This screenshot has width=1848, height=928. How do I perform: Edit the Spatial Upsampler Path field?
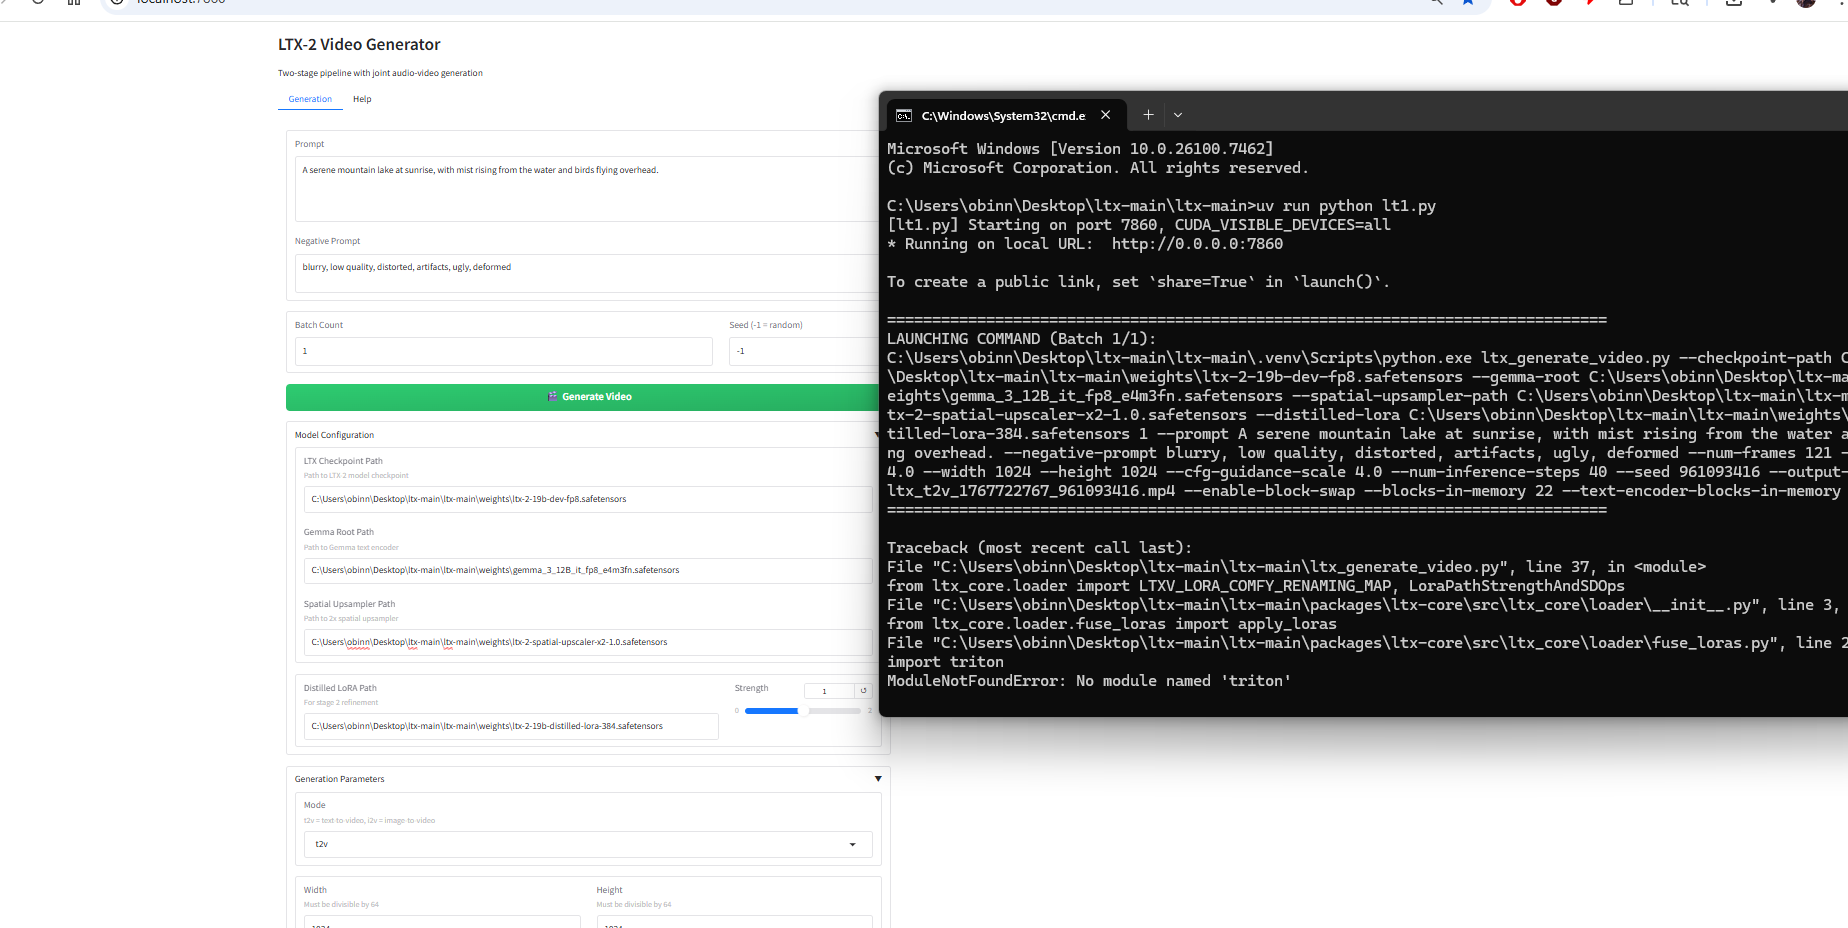pos(588,642)
